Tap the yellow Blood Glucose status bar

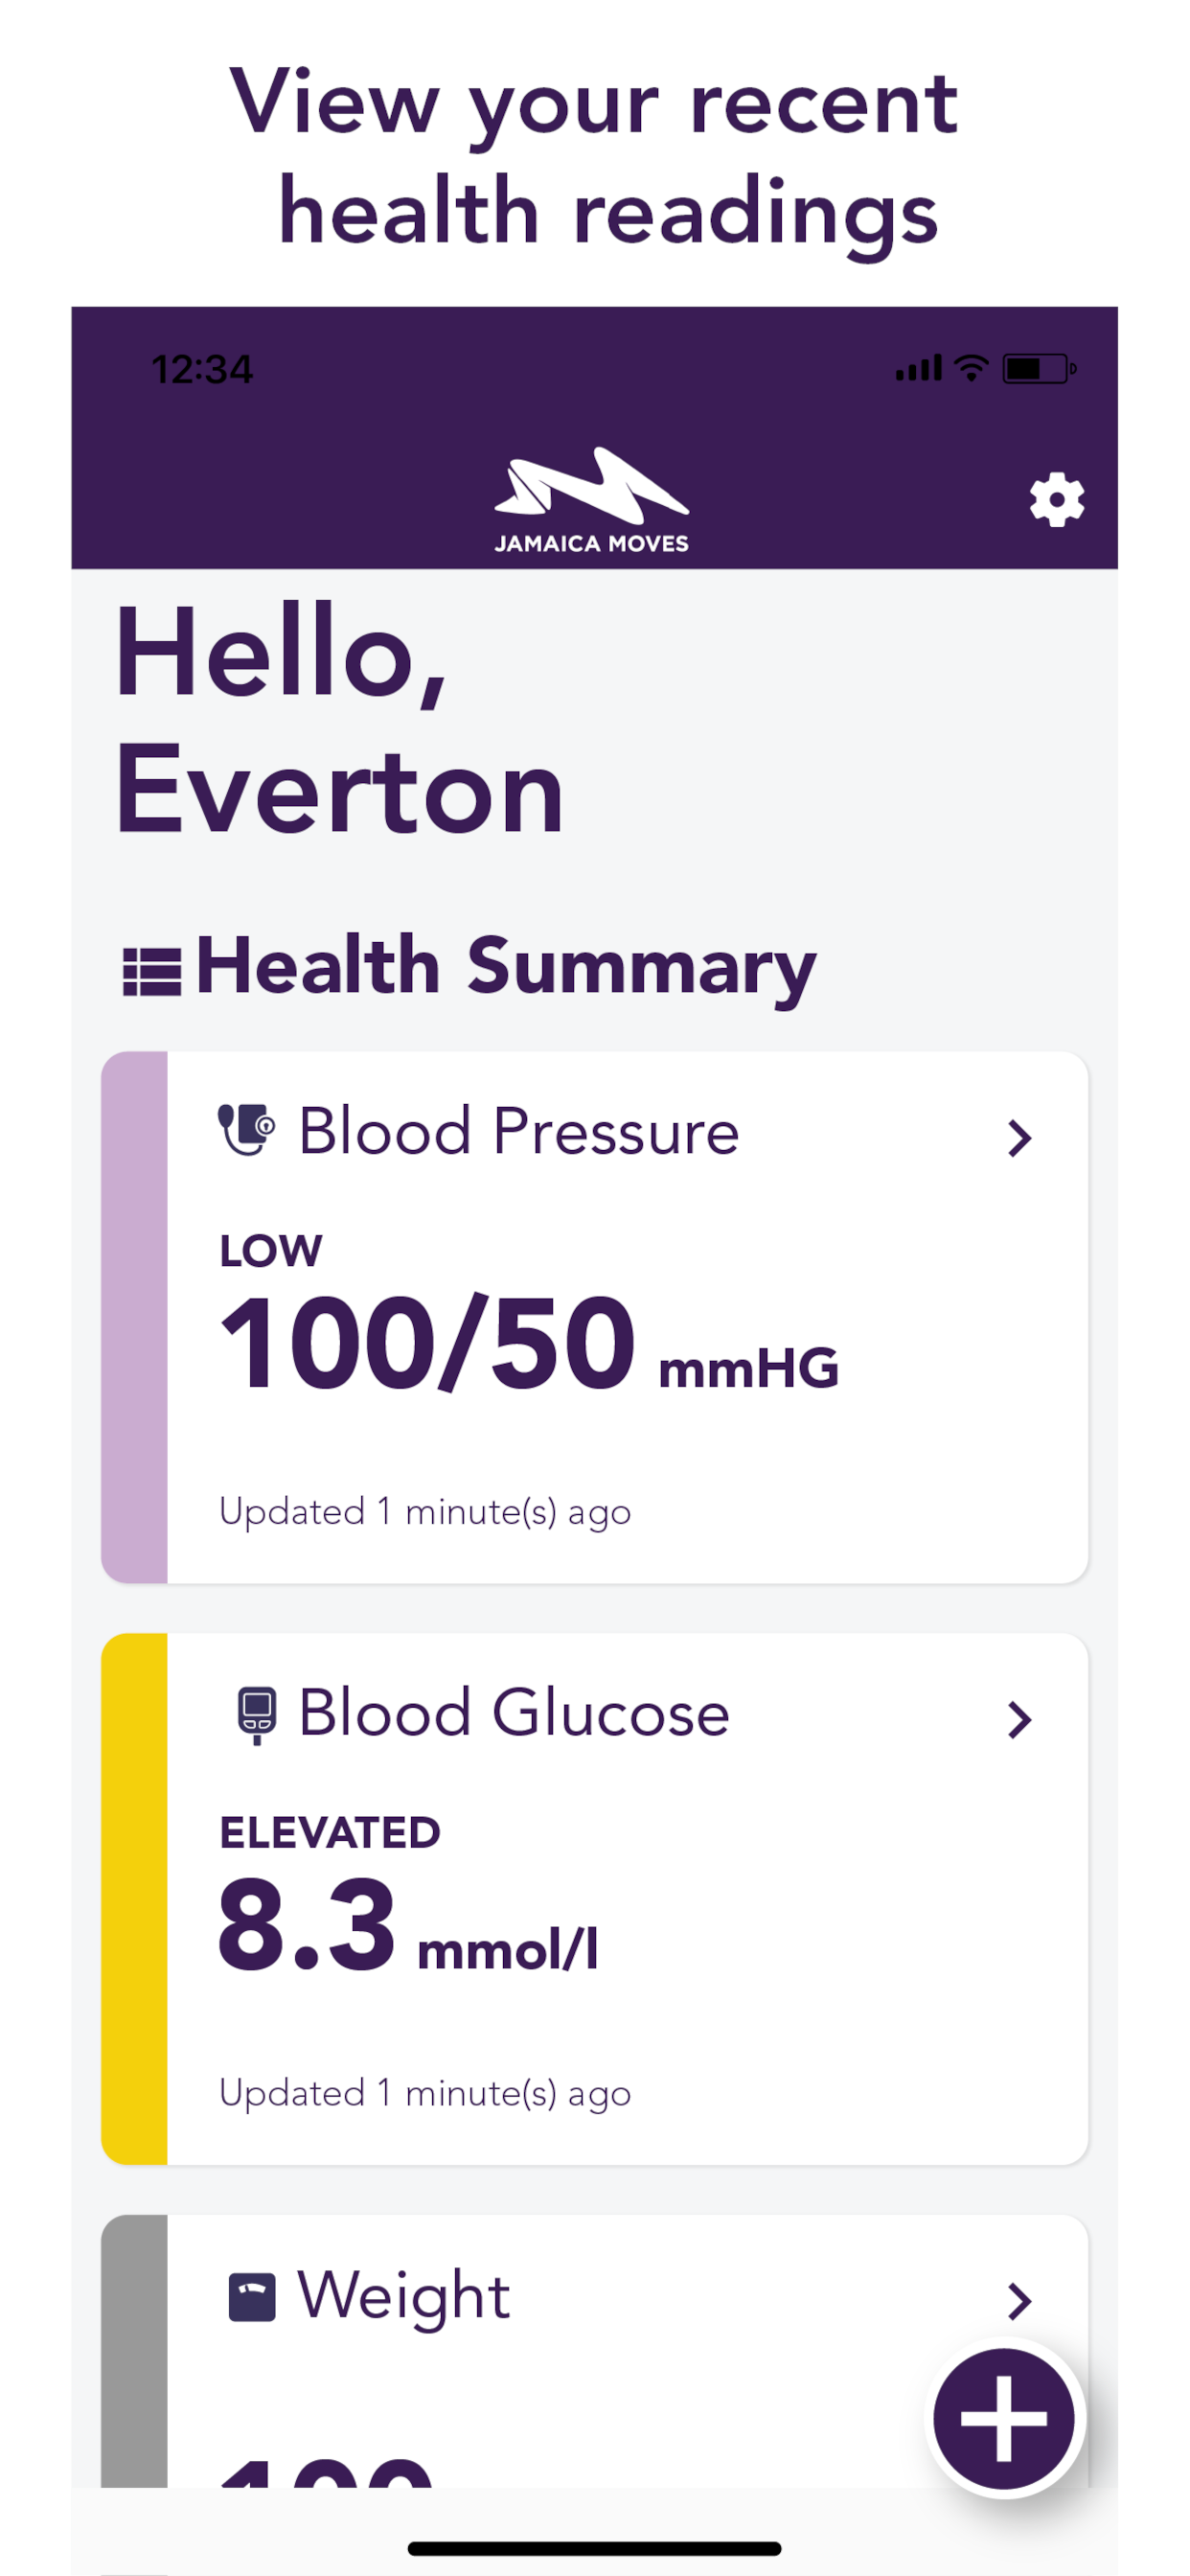point(134,1898)
